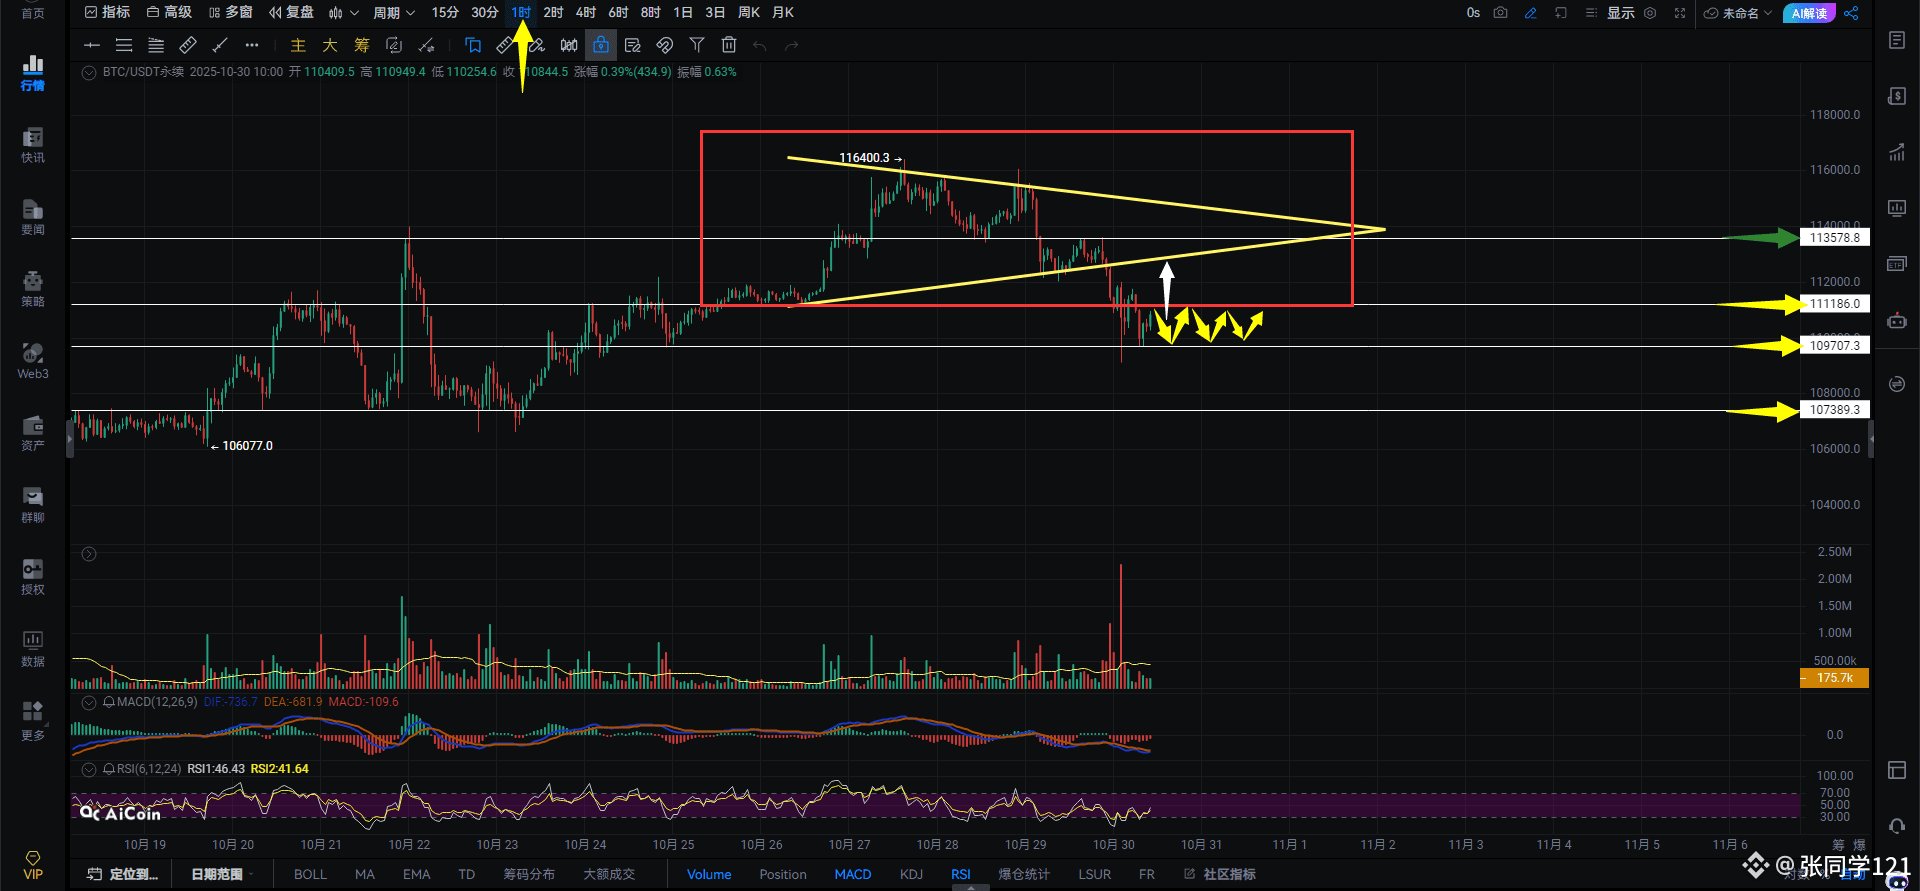Viewport: 1920px width, 891px height.
Task: Click the 大 large-order indicator icon
Action: pos(330,45)
